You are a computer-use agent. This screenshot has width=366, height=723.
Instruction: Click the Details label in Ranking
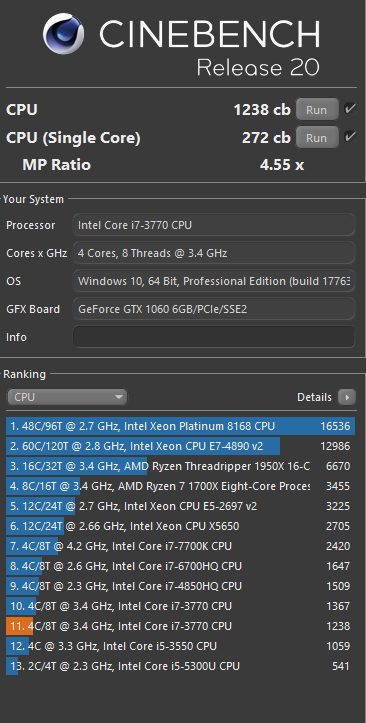click(x=314, y=397)
